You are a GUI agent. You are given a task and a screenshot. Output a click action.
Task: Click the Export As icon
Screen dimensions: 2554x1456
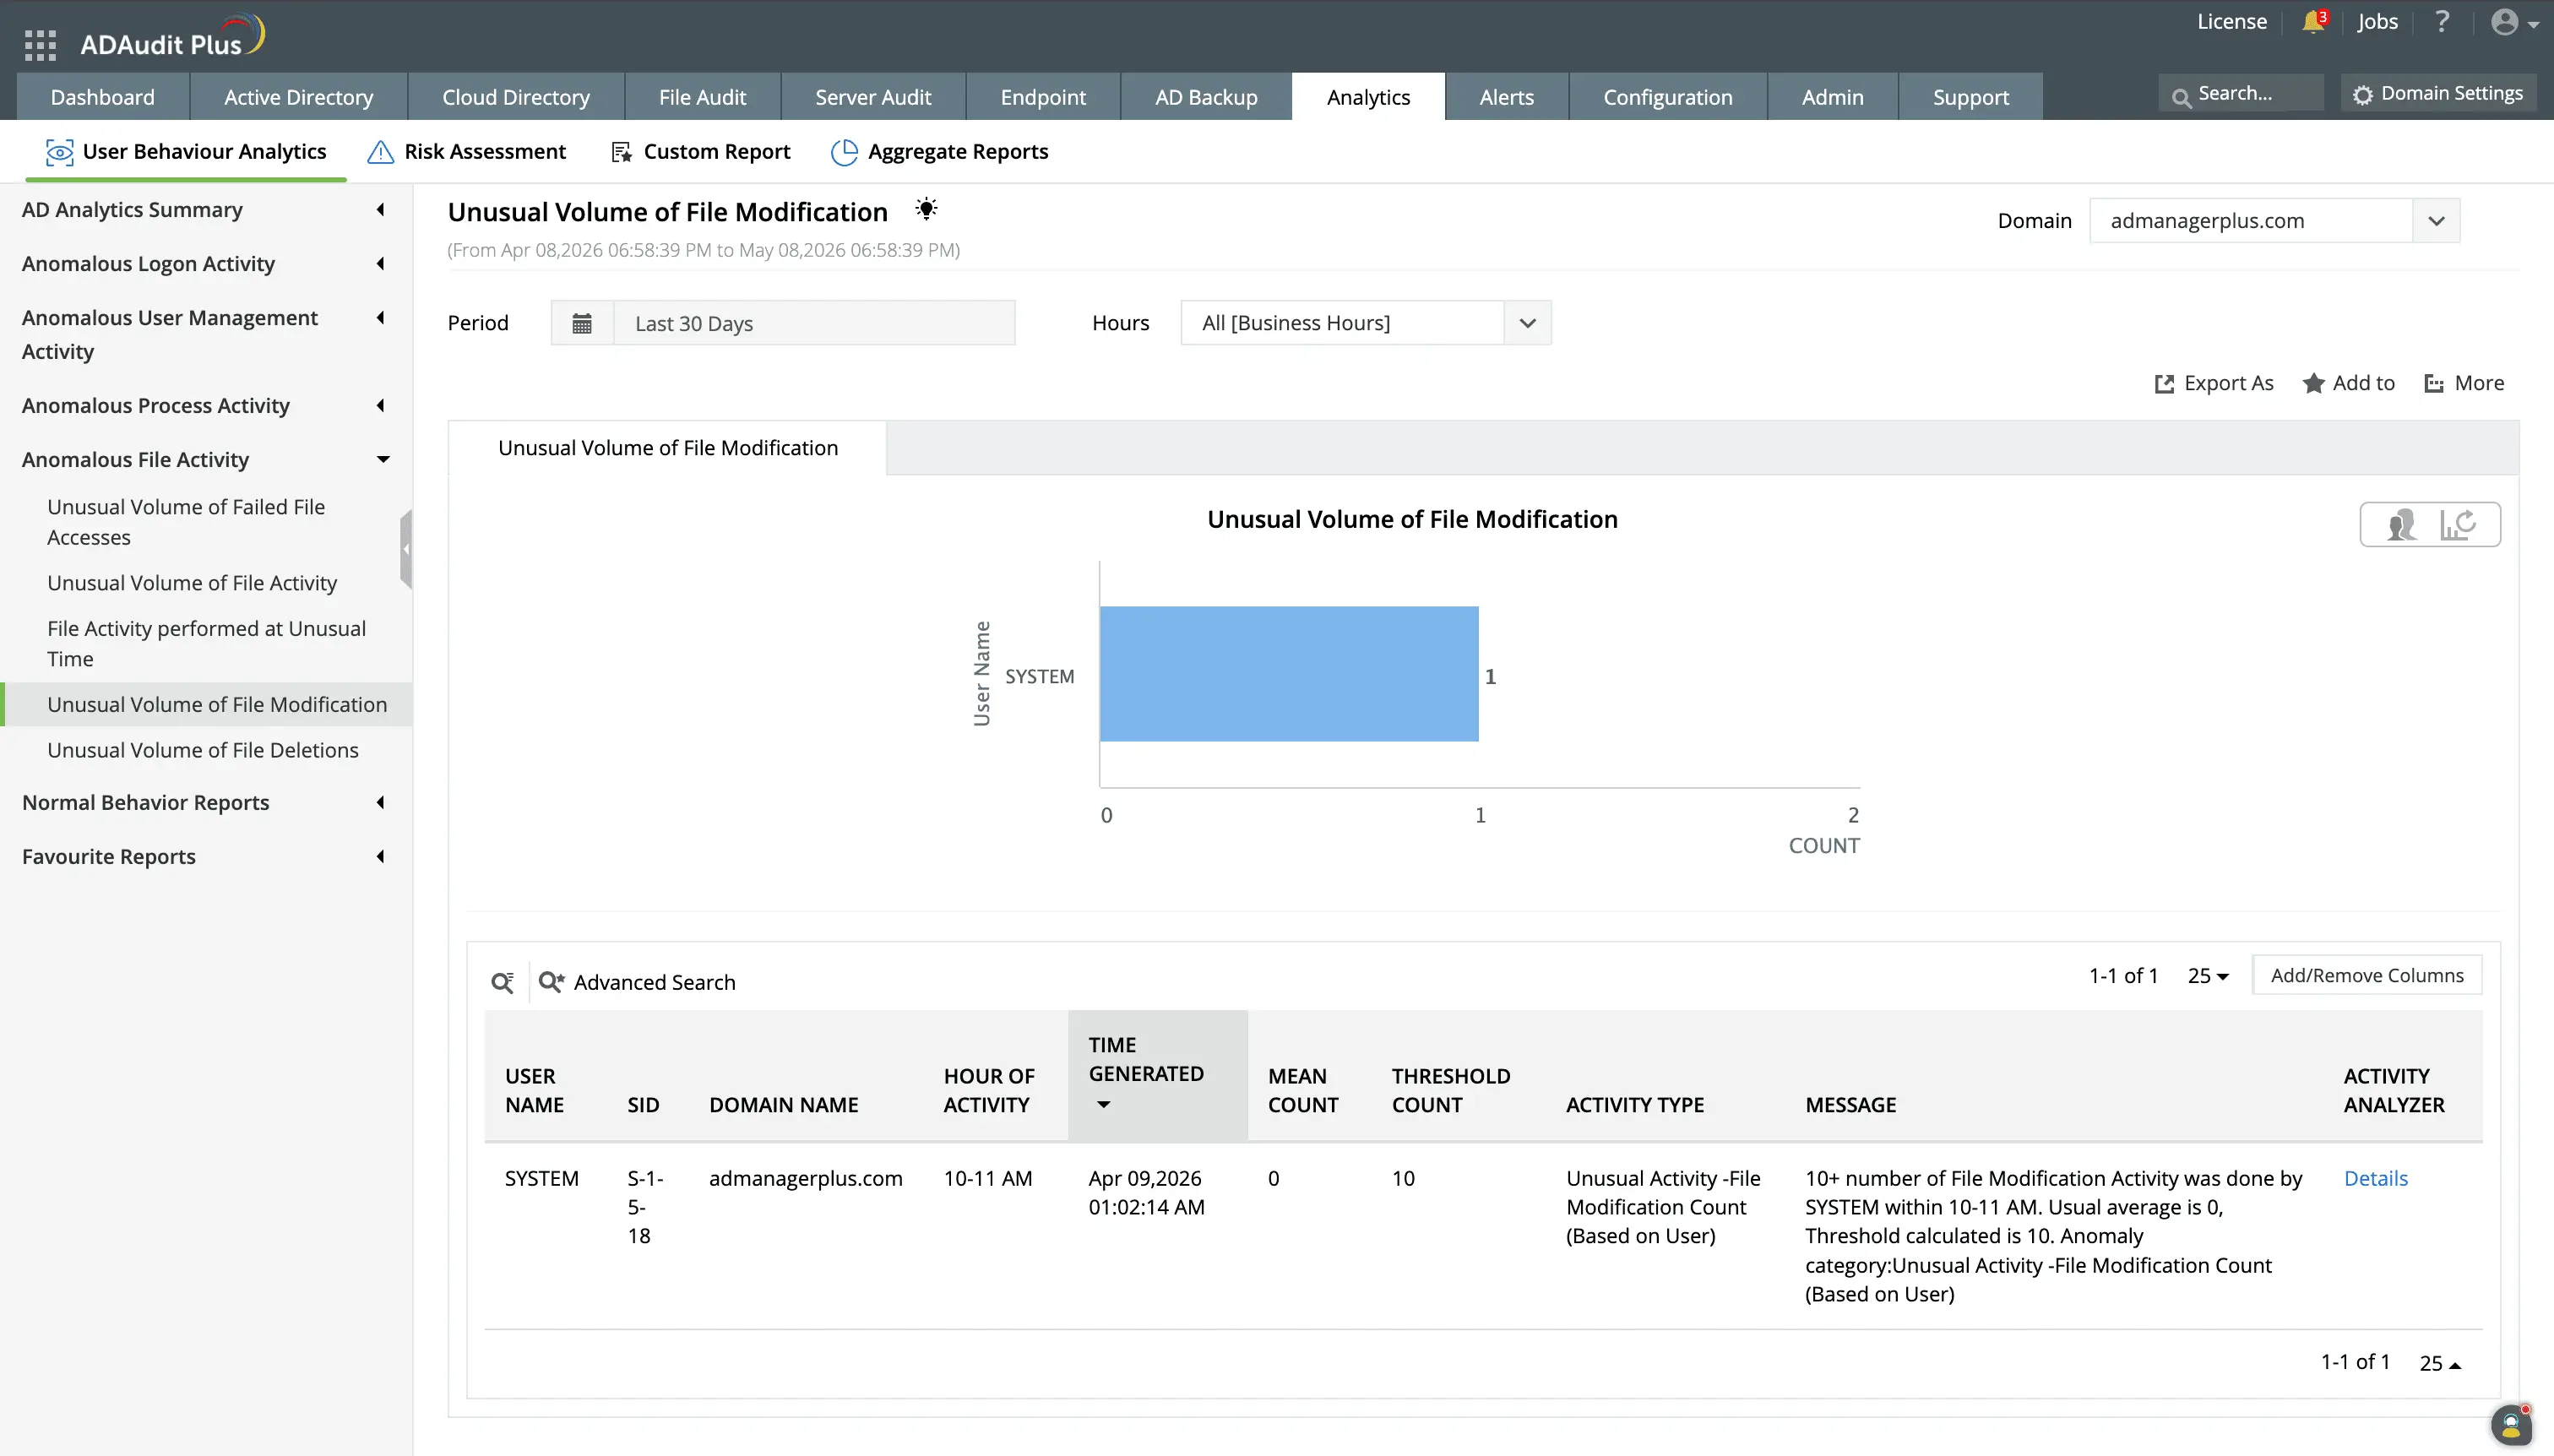click(x=2164, y=384)
